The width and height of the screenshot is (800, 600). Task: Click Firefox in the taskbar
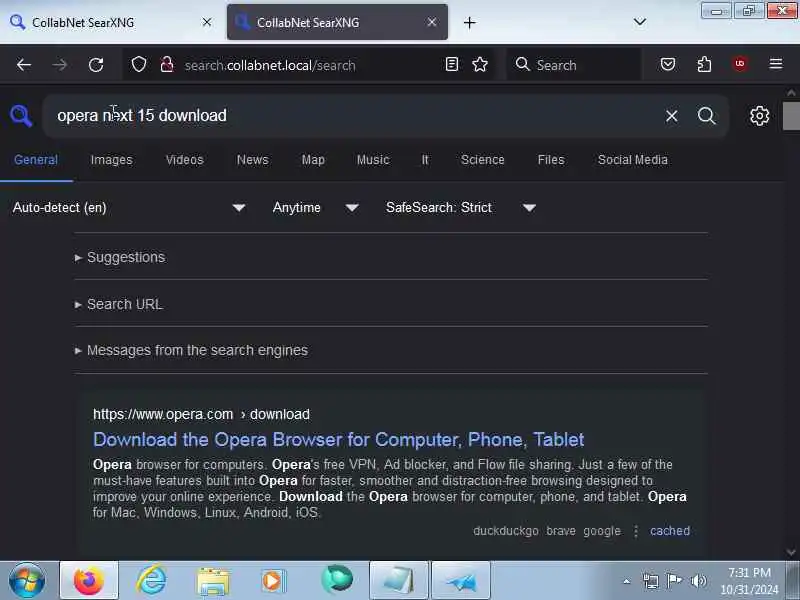[89, 580]
